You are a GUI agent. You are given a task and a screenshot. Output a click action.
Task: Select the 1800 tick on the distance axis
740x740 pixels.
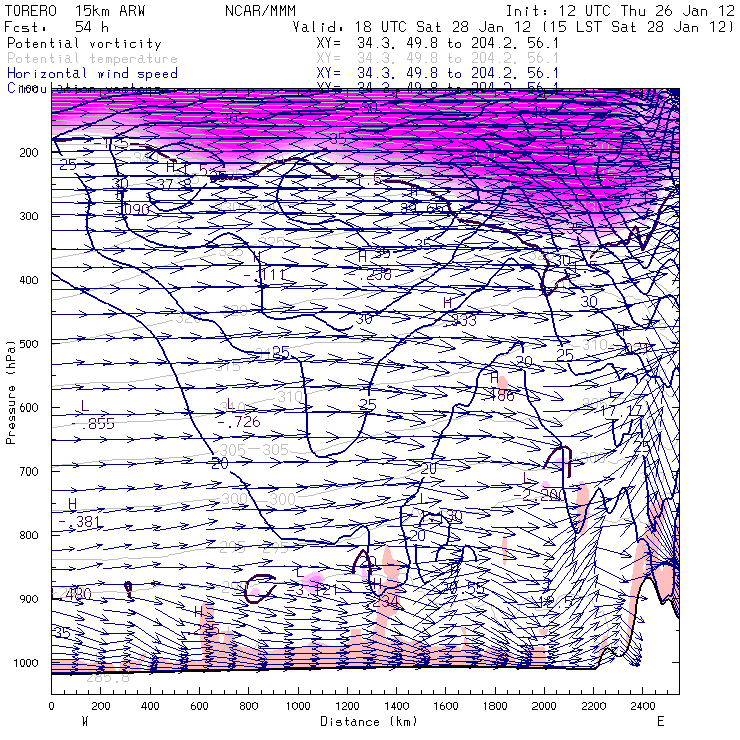click(x=495, y=706)
